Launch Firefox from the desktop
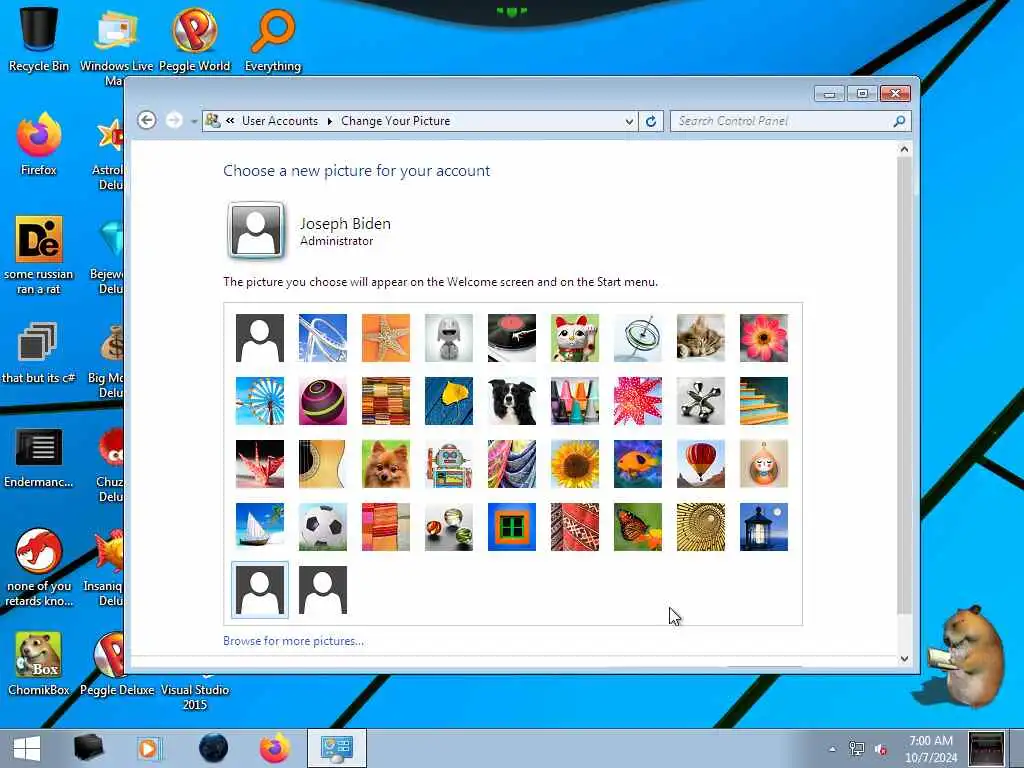 click(x=39, y=144)
